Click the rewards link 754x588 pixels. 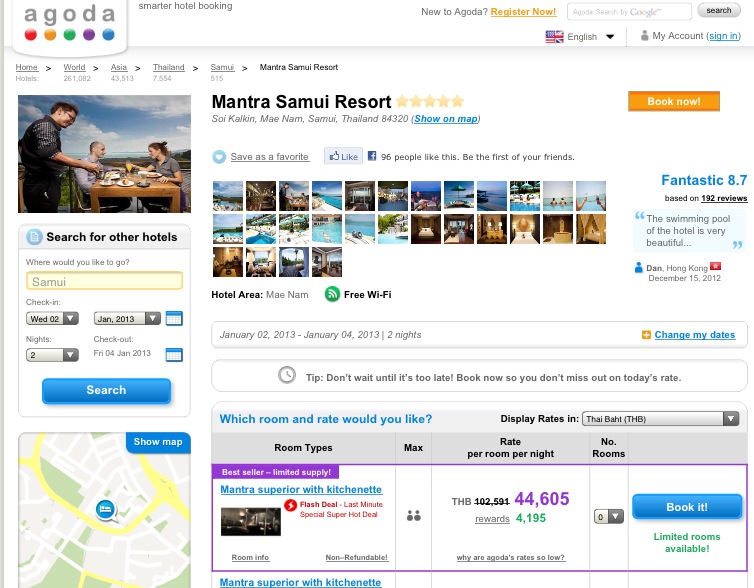coord(492,519)
